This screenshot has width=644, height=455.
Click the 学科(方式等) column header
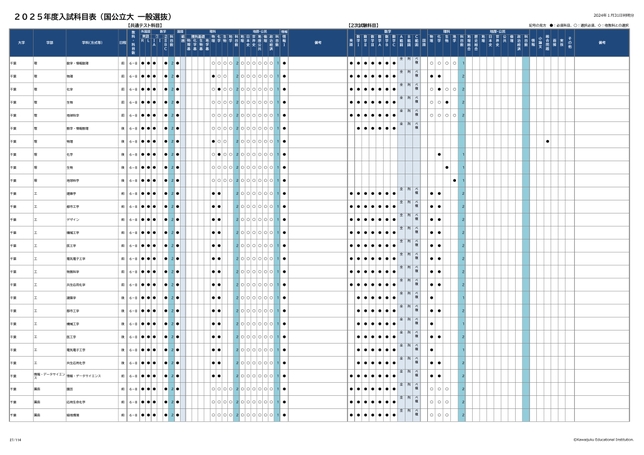90,44
